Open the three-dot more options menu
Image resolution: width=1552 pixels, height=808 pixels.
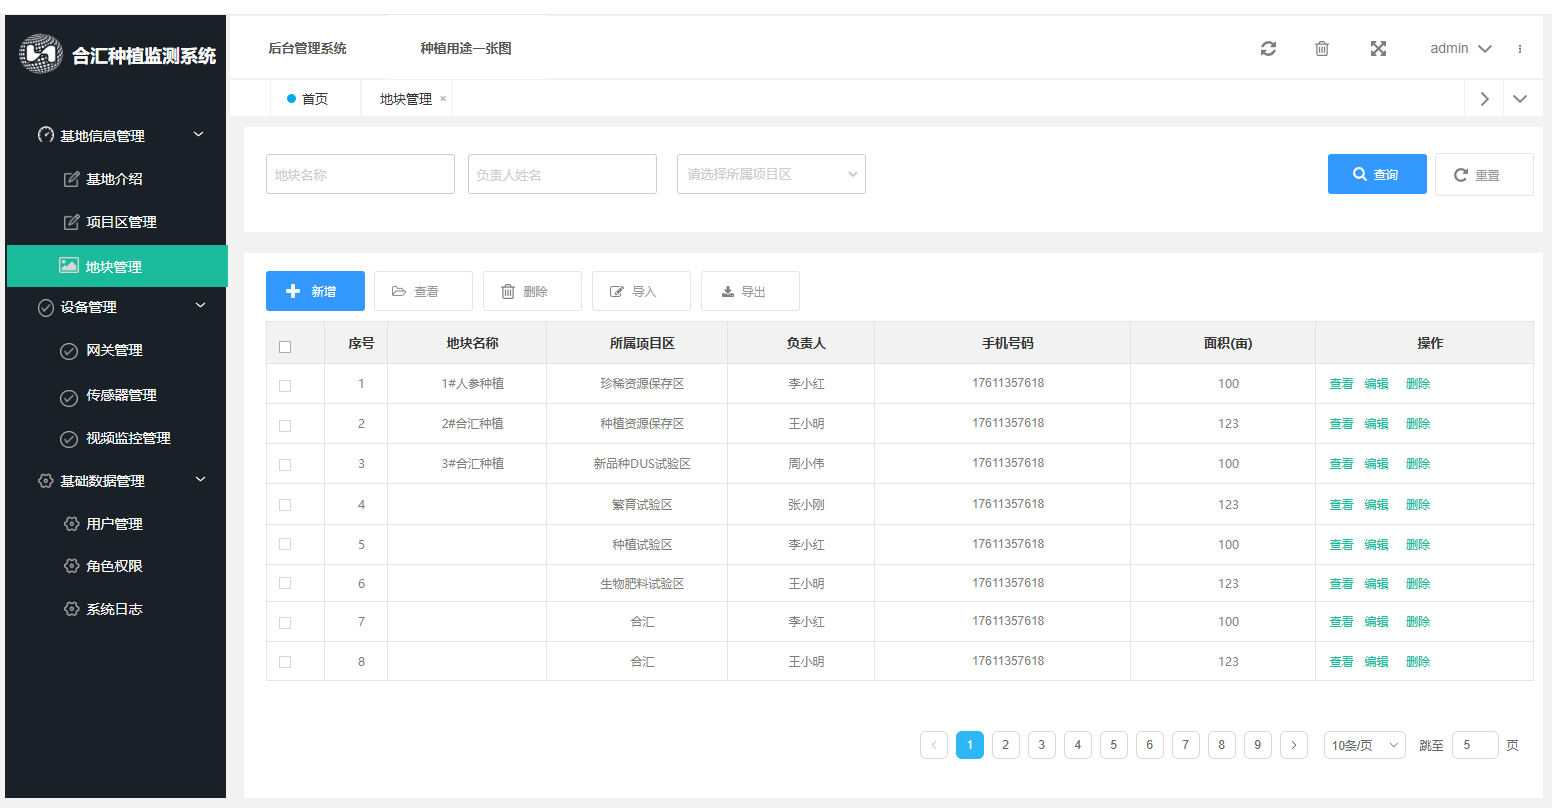(1520, 49)
